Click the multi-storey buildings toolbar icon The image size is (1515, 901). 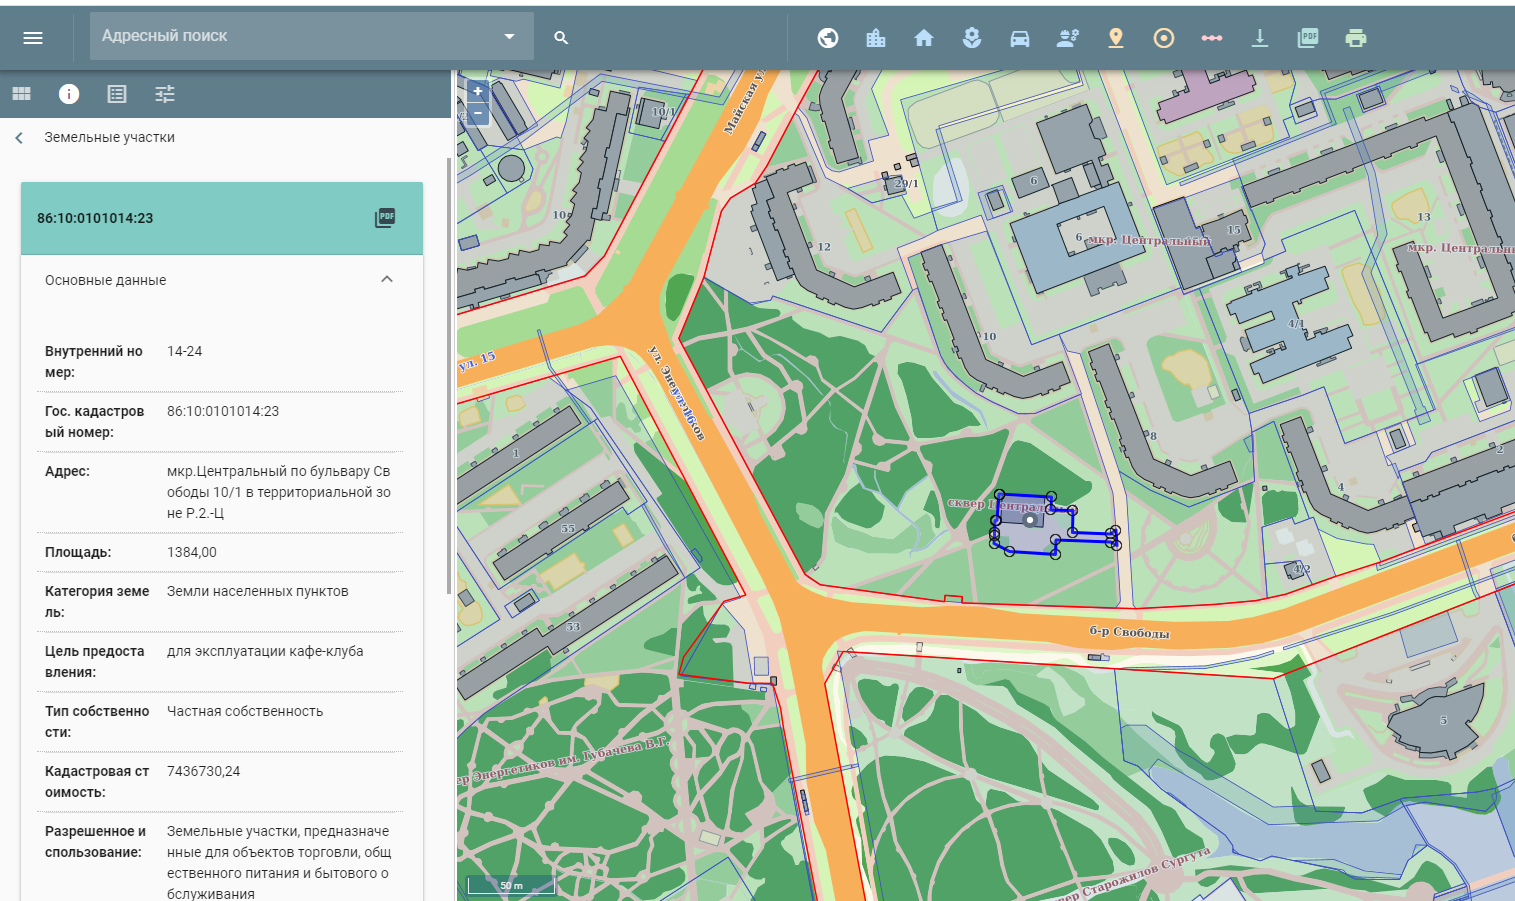[x=876, y=38]
